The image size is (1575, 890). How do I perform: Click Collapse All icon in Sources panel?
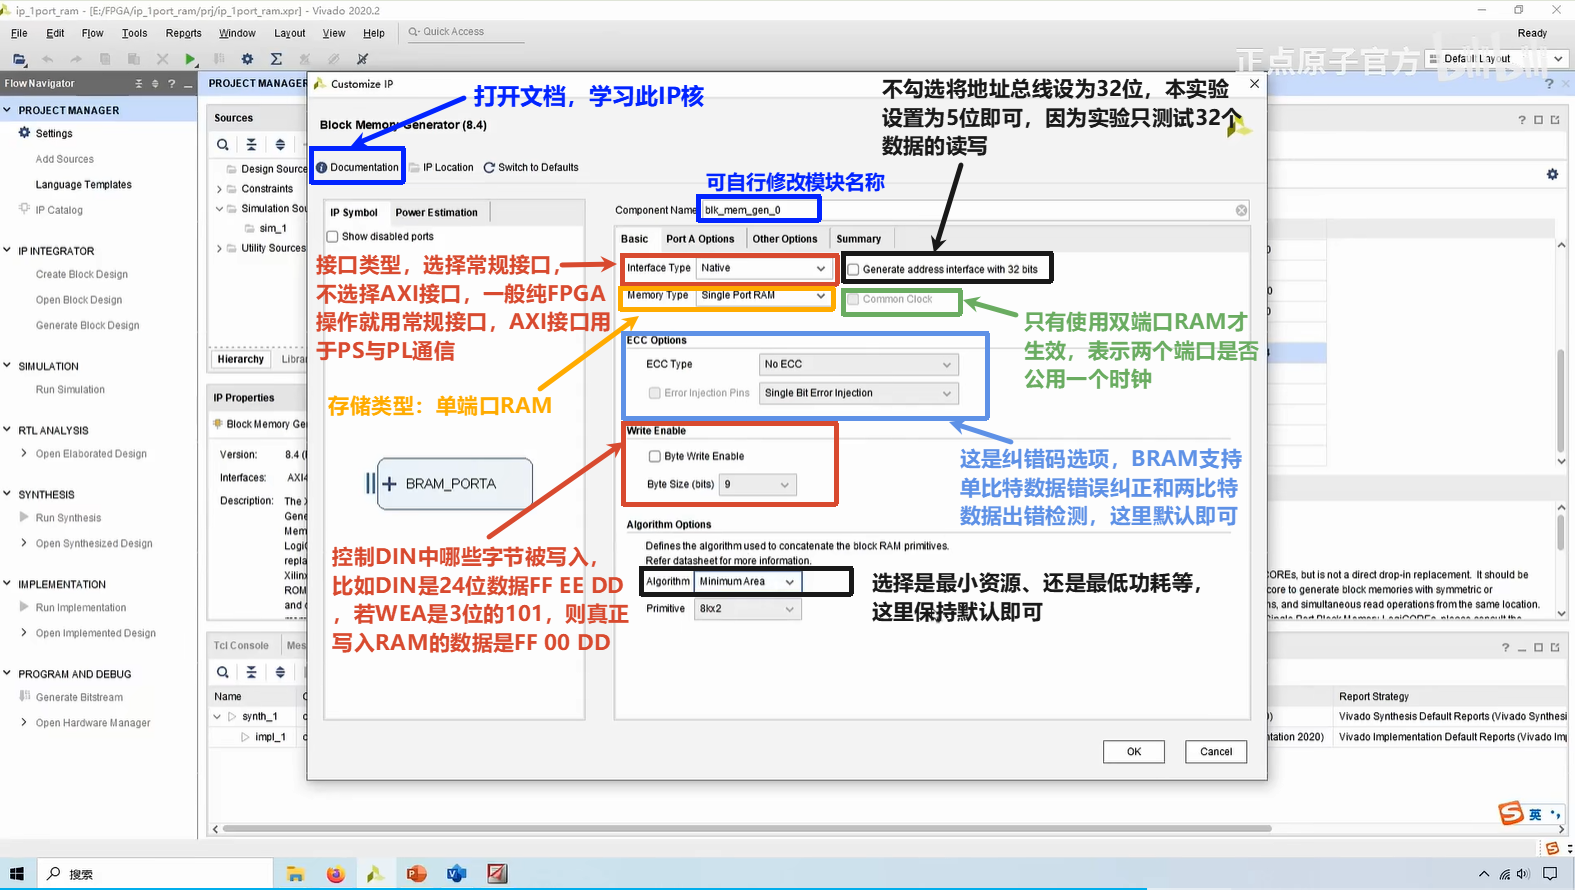252,144
